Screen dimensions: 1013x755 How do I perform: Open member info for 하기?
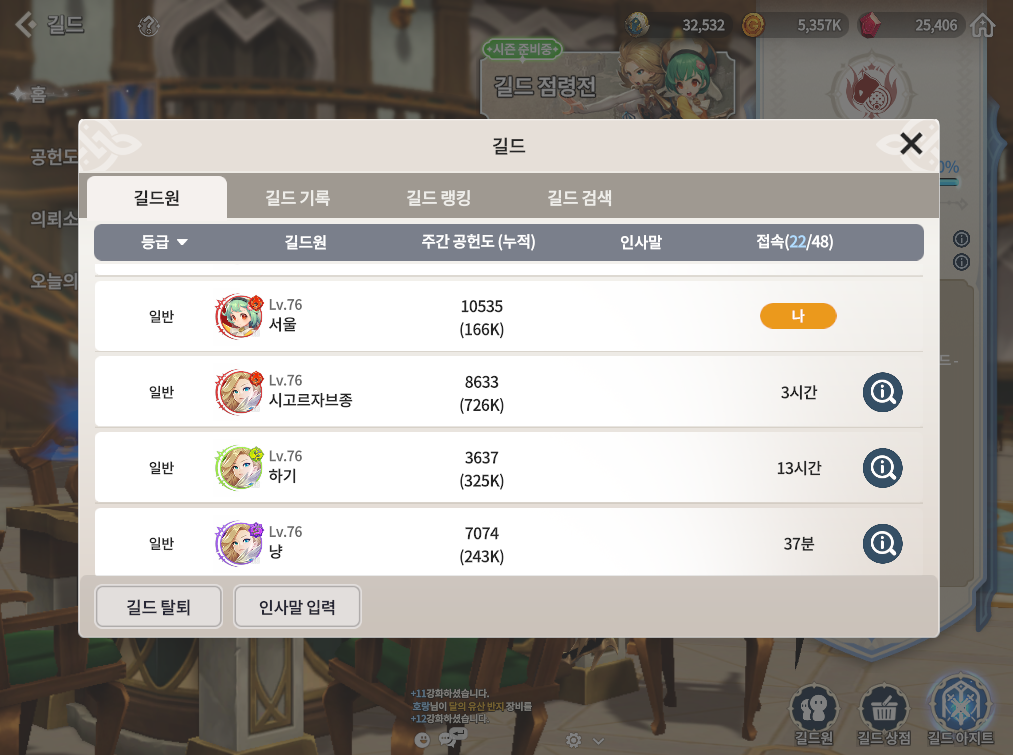[x=882, y=468]
